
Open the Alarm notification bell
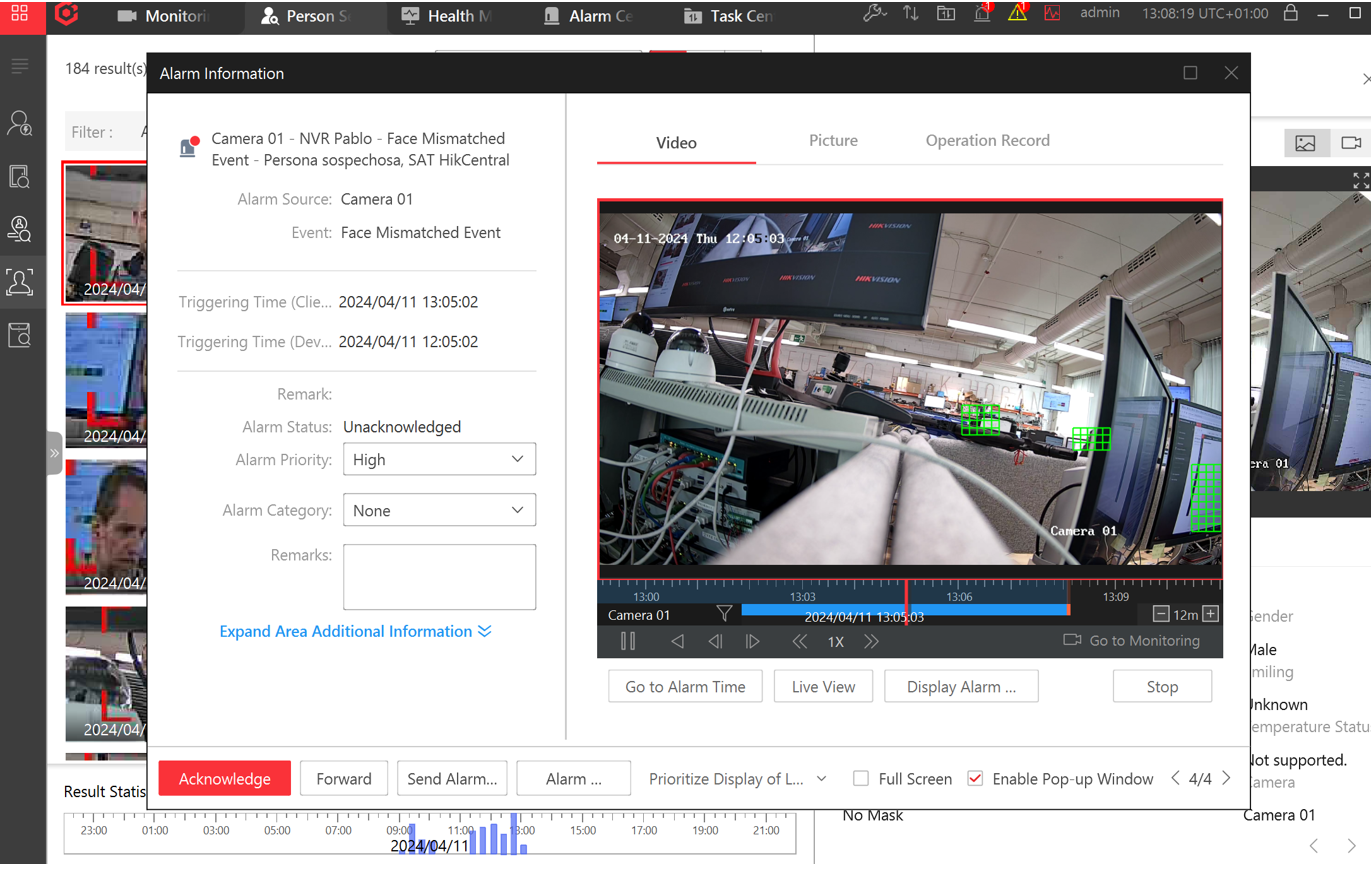coord(981,13)
